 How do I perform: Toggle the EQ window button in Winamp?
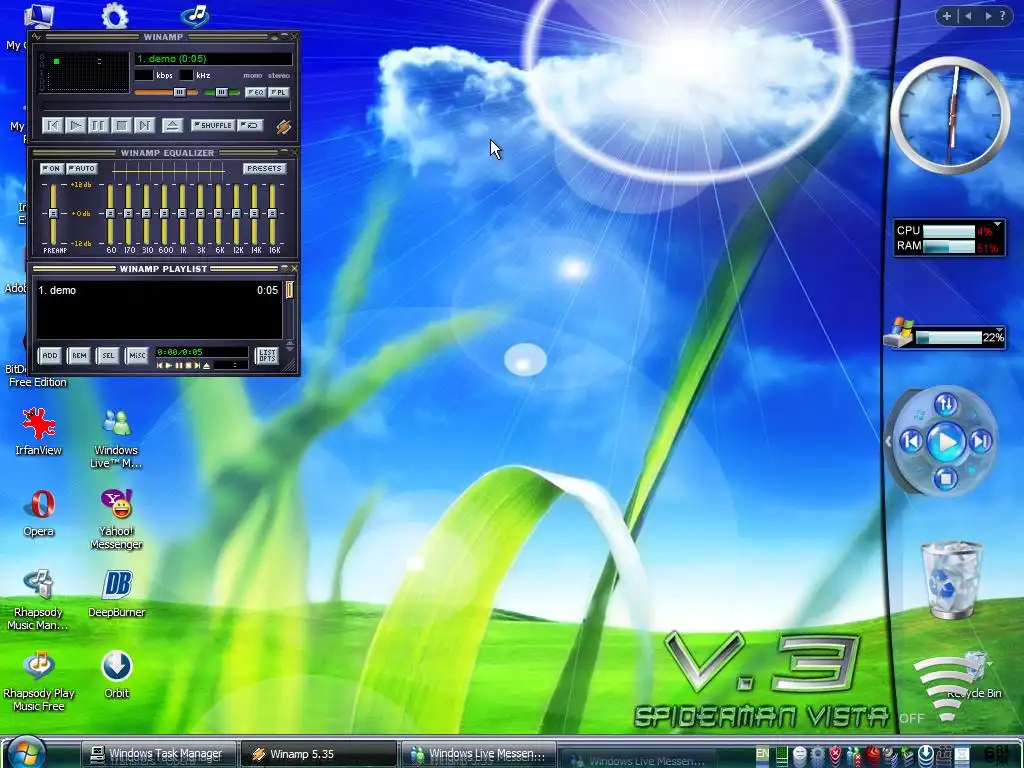[255, 93]
